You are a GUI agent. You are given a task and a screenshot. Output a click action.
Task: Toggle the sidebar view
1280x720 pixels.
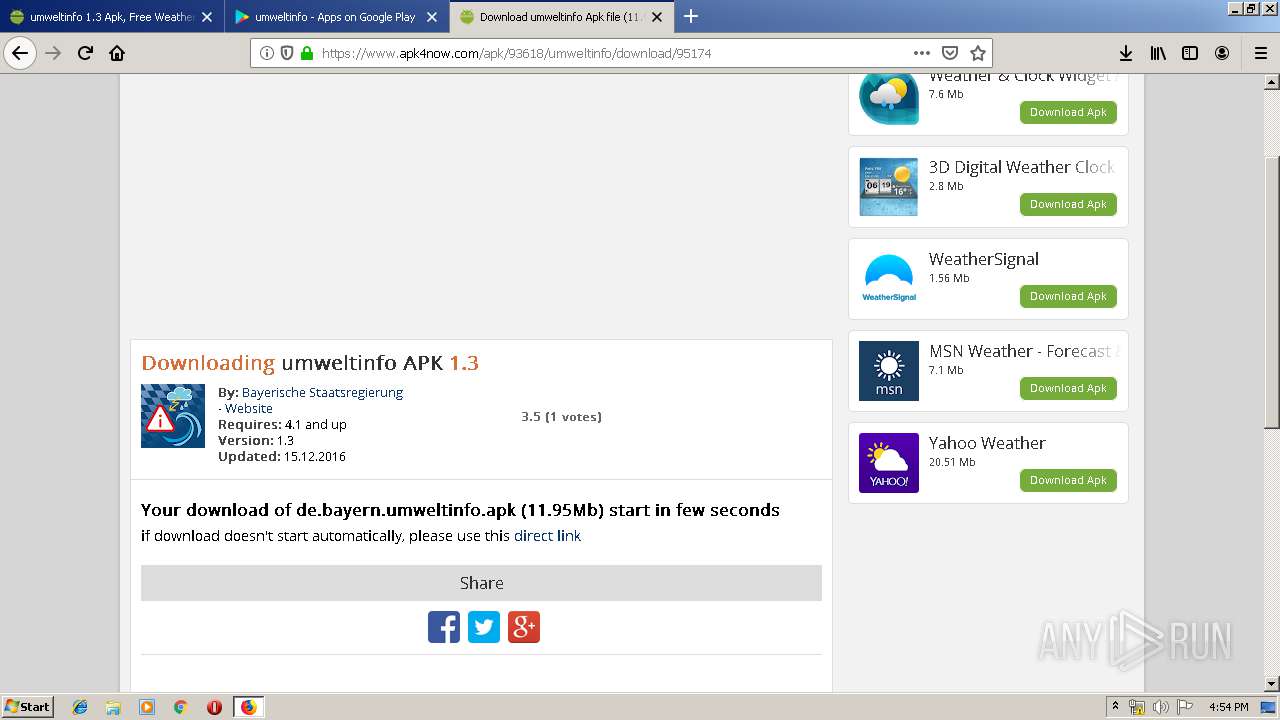tap(1190, 53)
